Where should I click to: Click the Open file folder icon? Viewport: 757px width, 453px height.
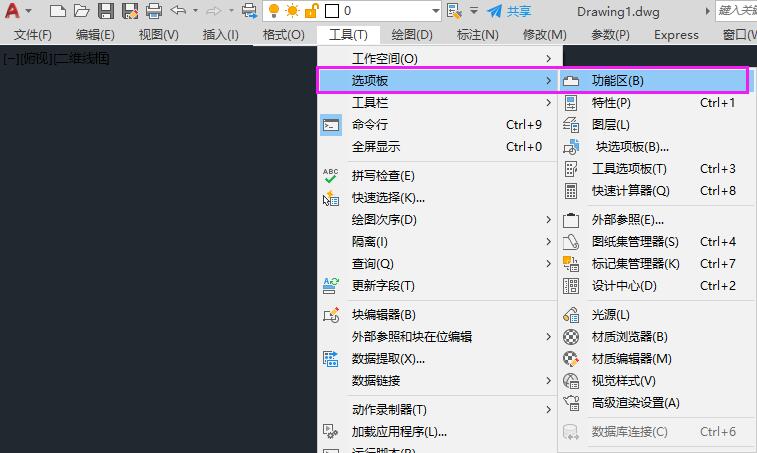[82, 10]
